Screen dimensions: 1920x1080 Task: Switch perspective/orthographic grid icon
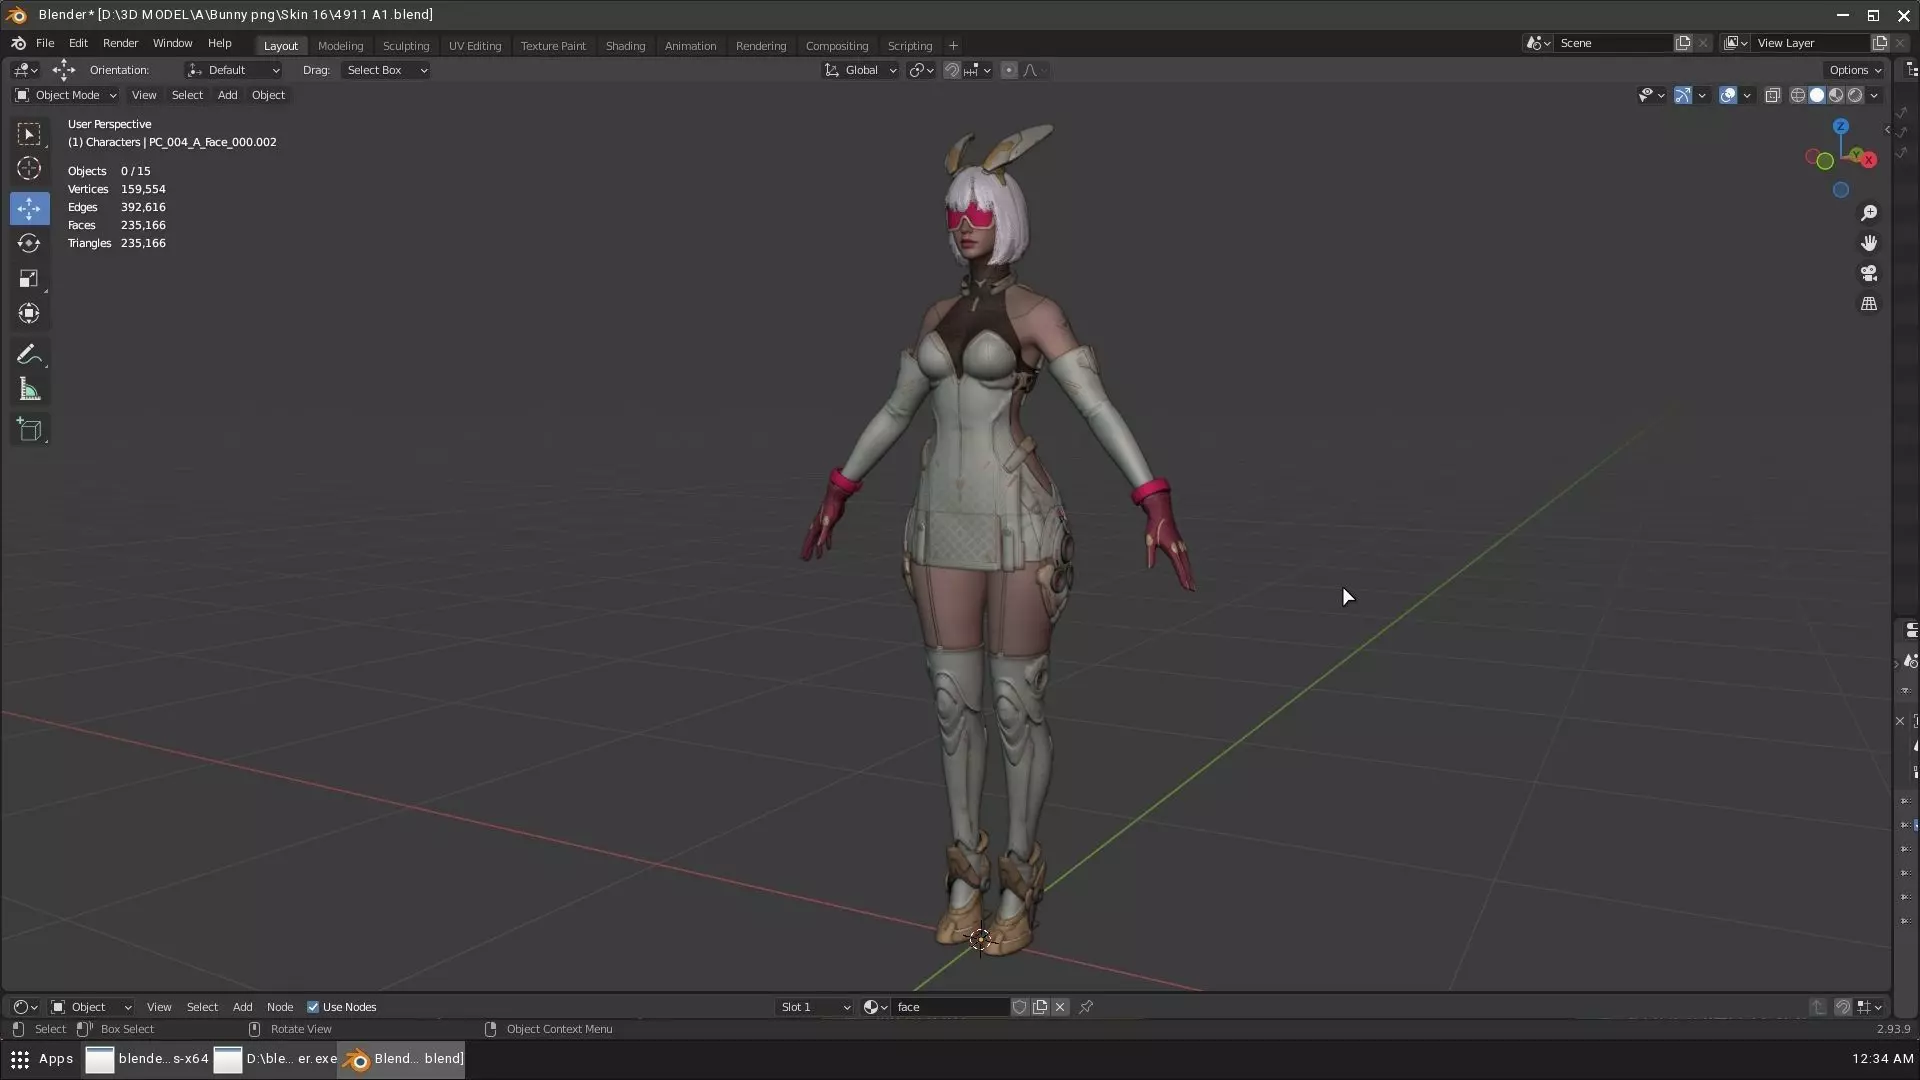(x=1868, y=304)
